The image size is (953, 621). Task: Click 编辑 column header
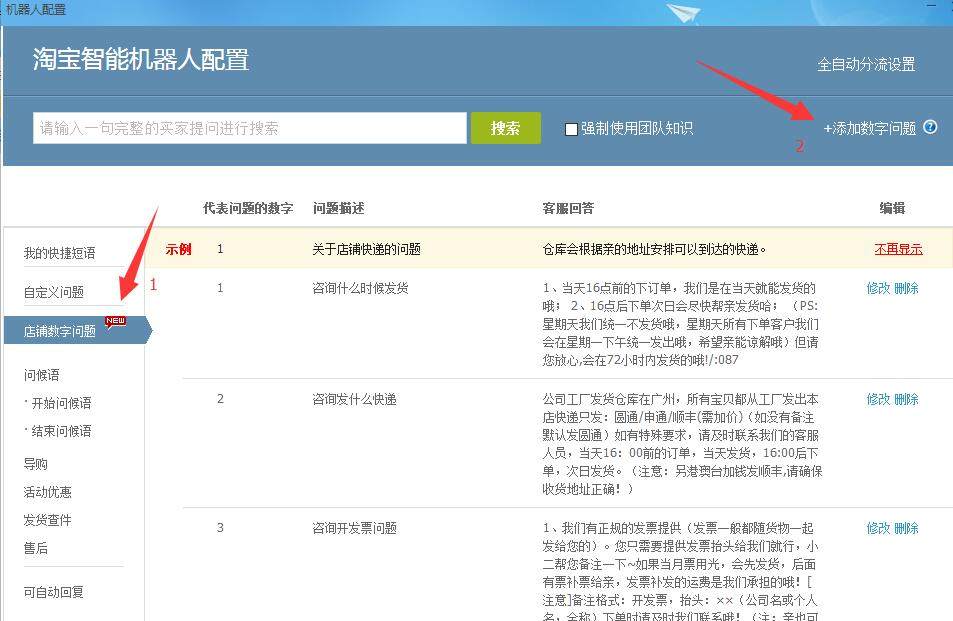point(892,208)
